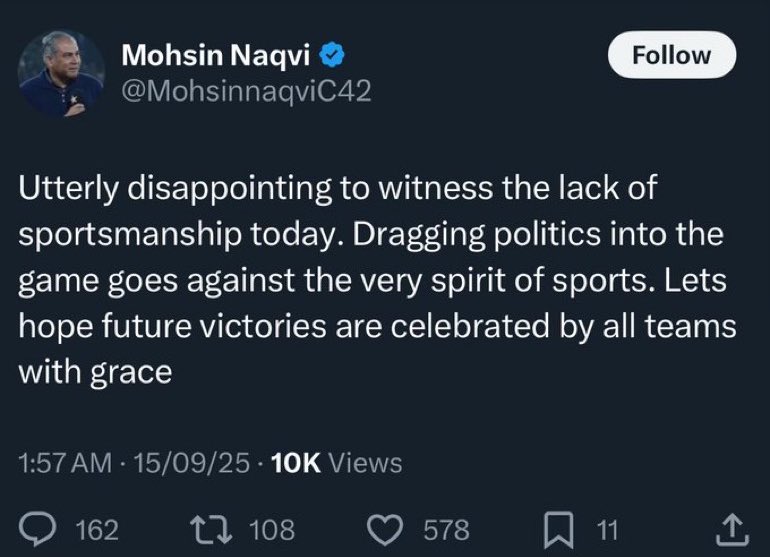
Task: Open Mohsin Naqvi's profile picture
Action: coord(61,73)
